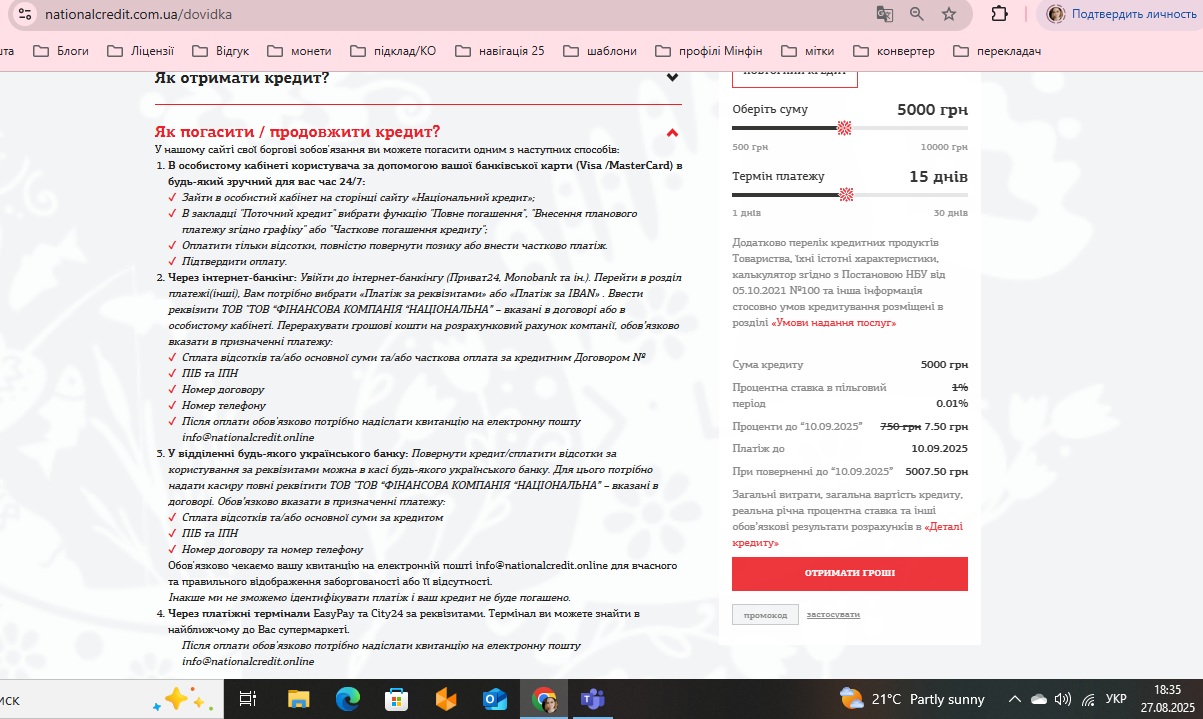The image size is (1203, 719).
Task: Open the шаблони bookmarks folder
Action: tap(600, 51)
